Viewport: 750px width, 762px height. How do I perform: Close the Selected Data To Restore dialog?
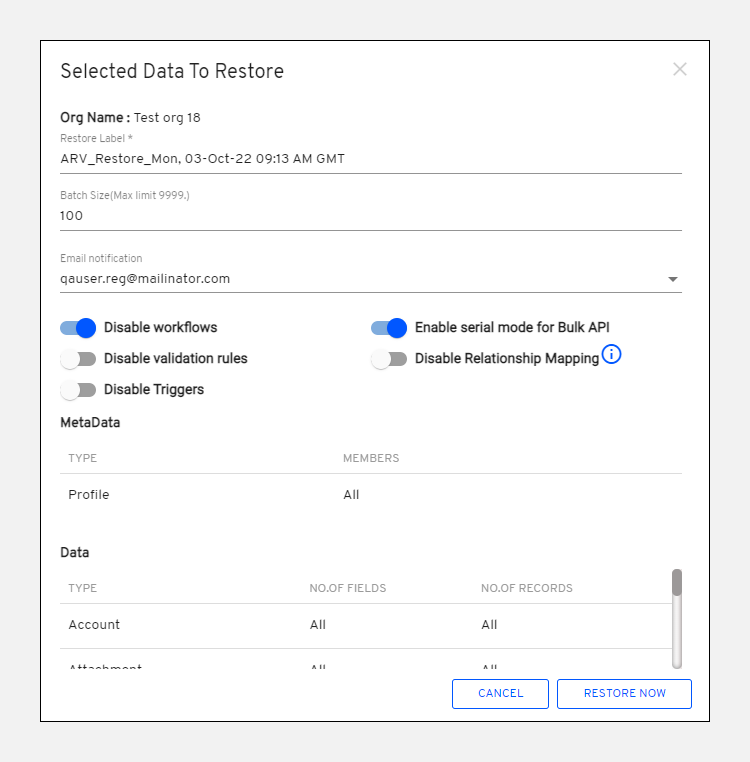(x=680, y=70)
